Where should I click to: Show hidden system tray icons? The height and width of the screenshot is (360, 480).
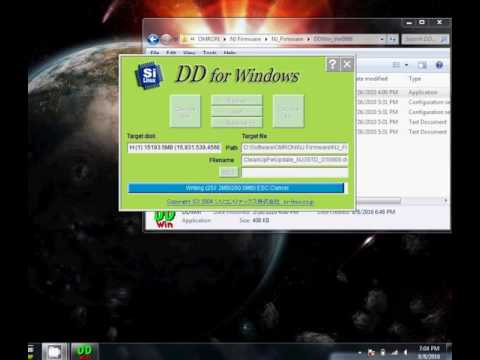(x=360, y=352)
